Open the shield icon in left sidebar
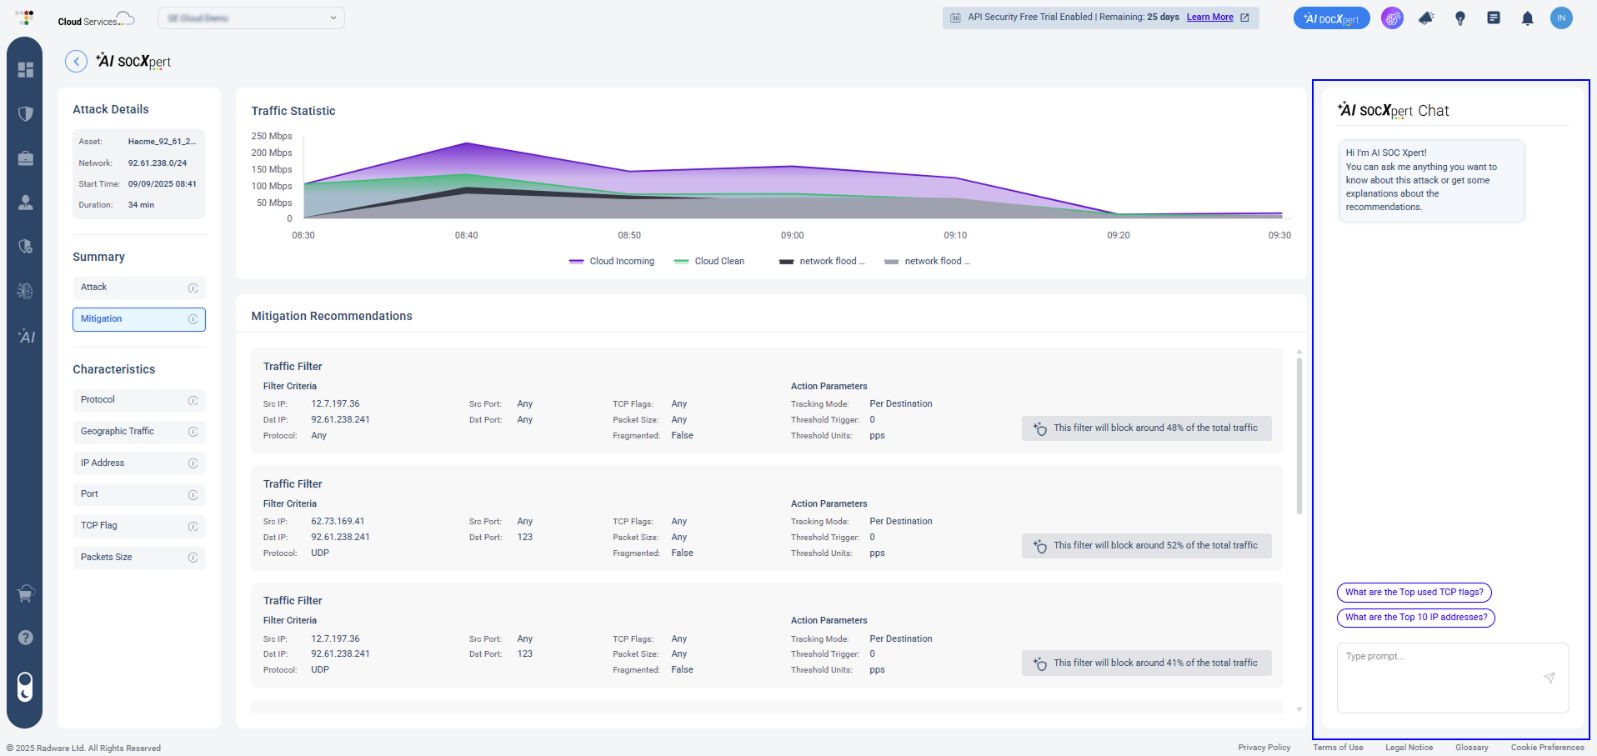 [x=26, y=114]
